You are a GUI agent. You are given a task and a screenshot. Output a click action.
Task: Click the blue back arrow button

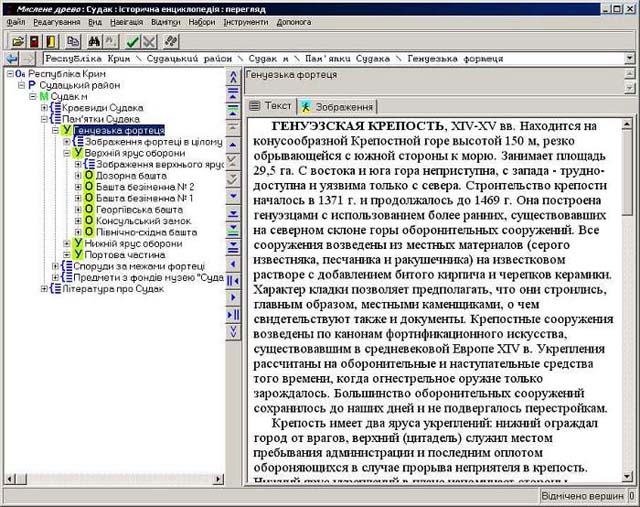tap(12, 60)
